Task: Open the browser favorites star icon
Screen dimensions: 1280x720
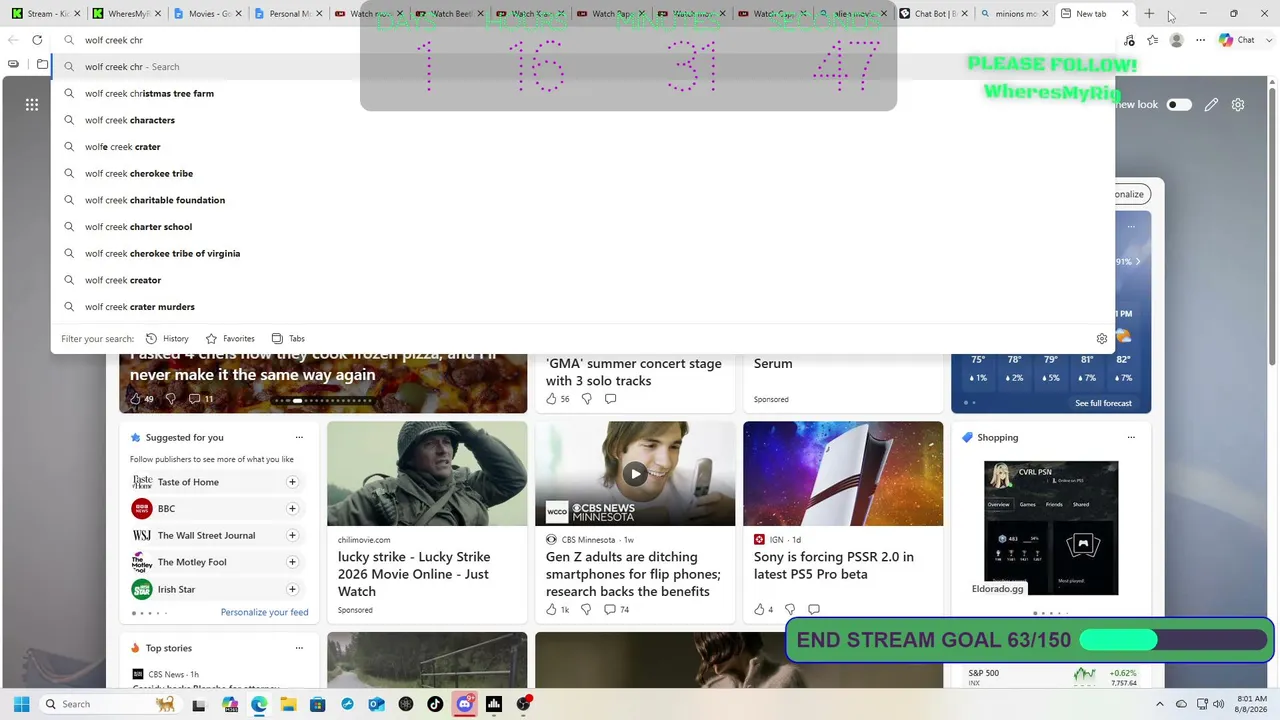Action: click(1153, 40)
